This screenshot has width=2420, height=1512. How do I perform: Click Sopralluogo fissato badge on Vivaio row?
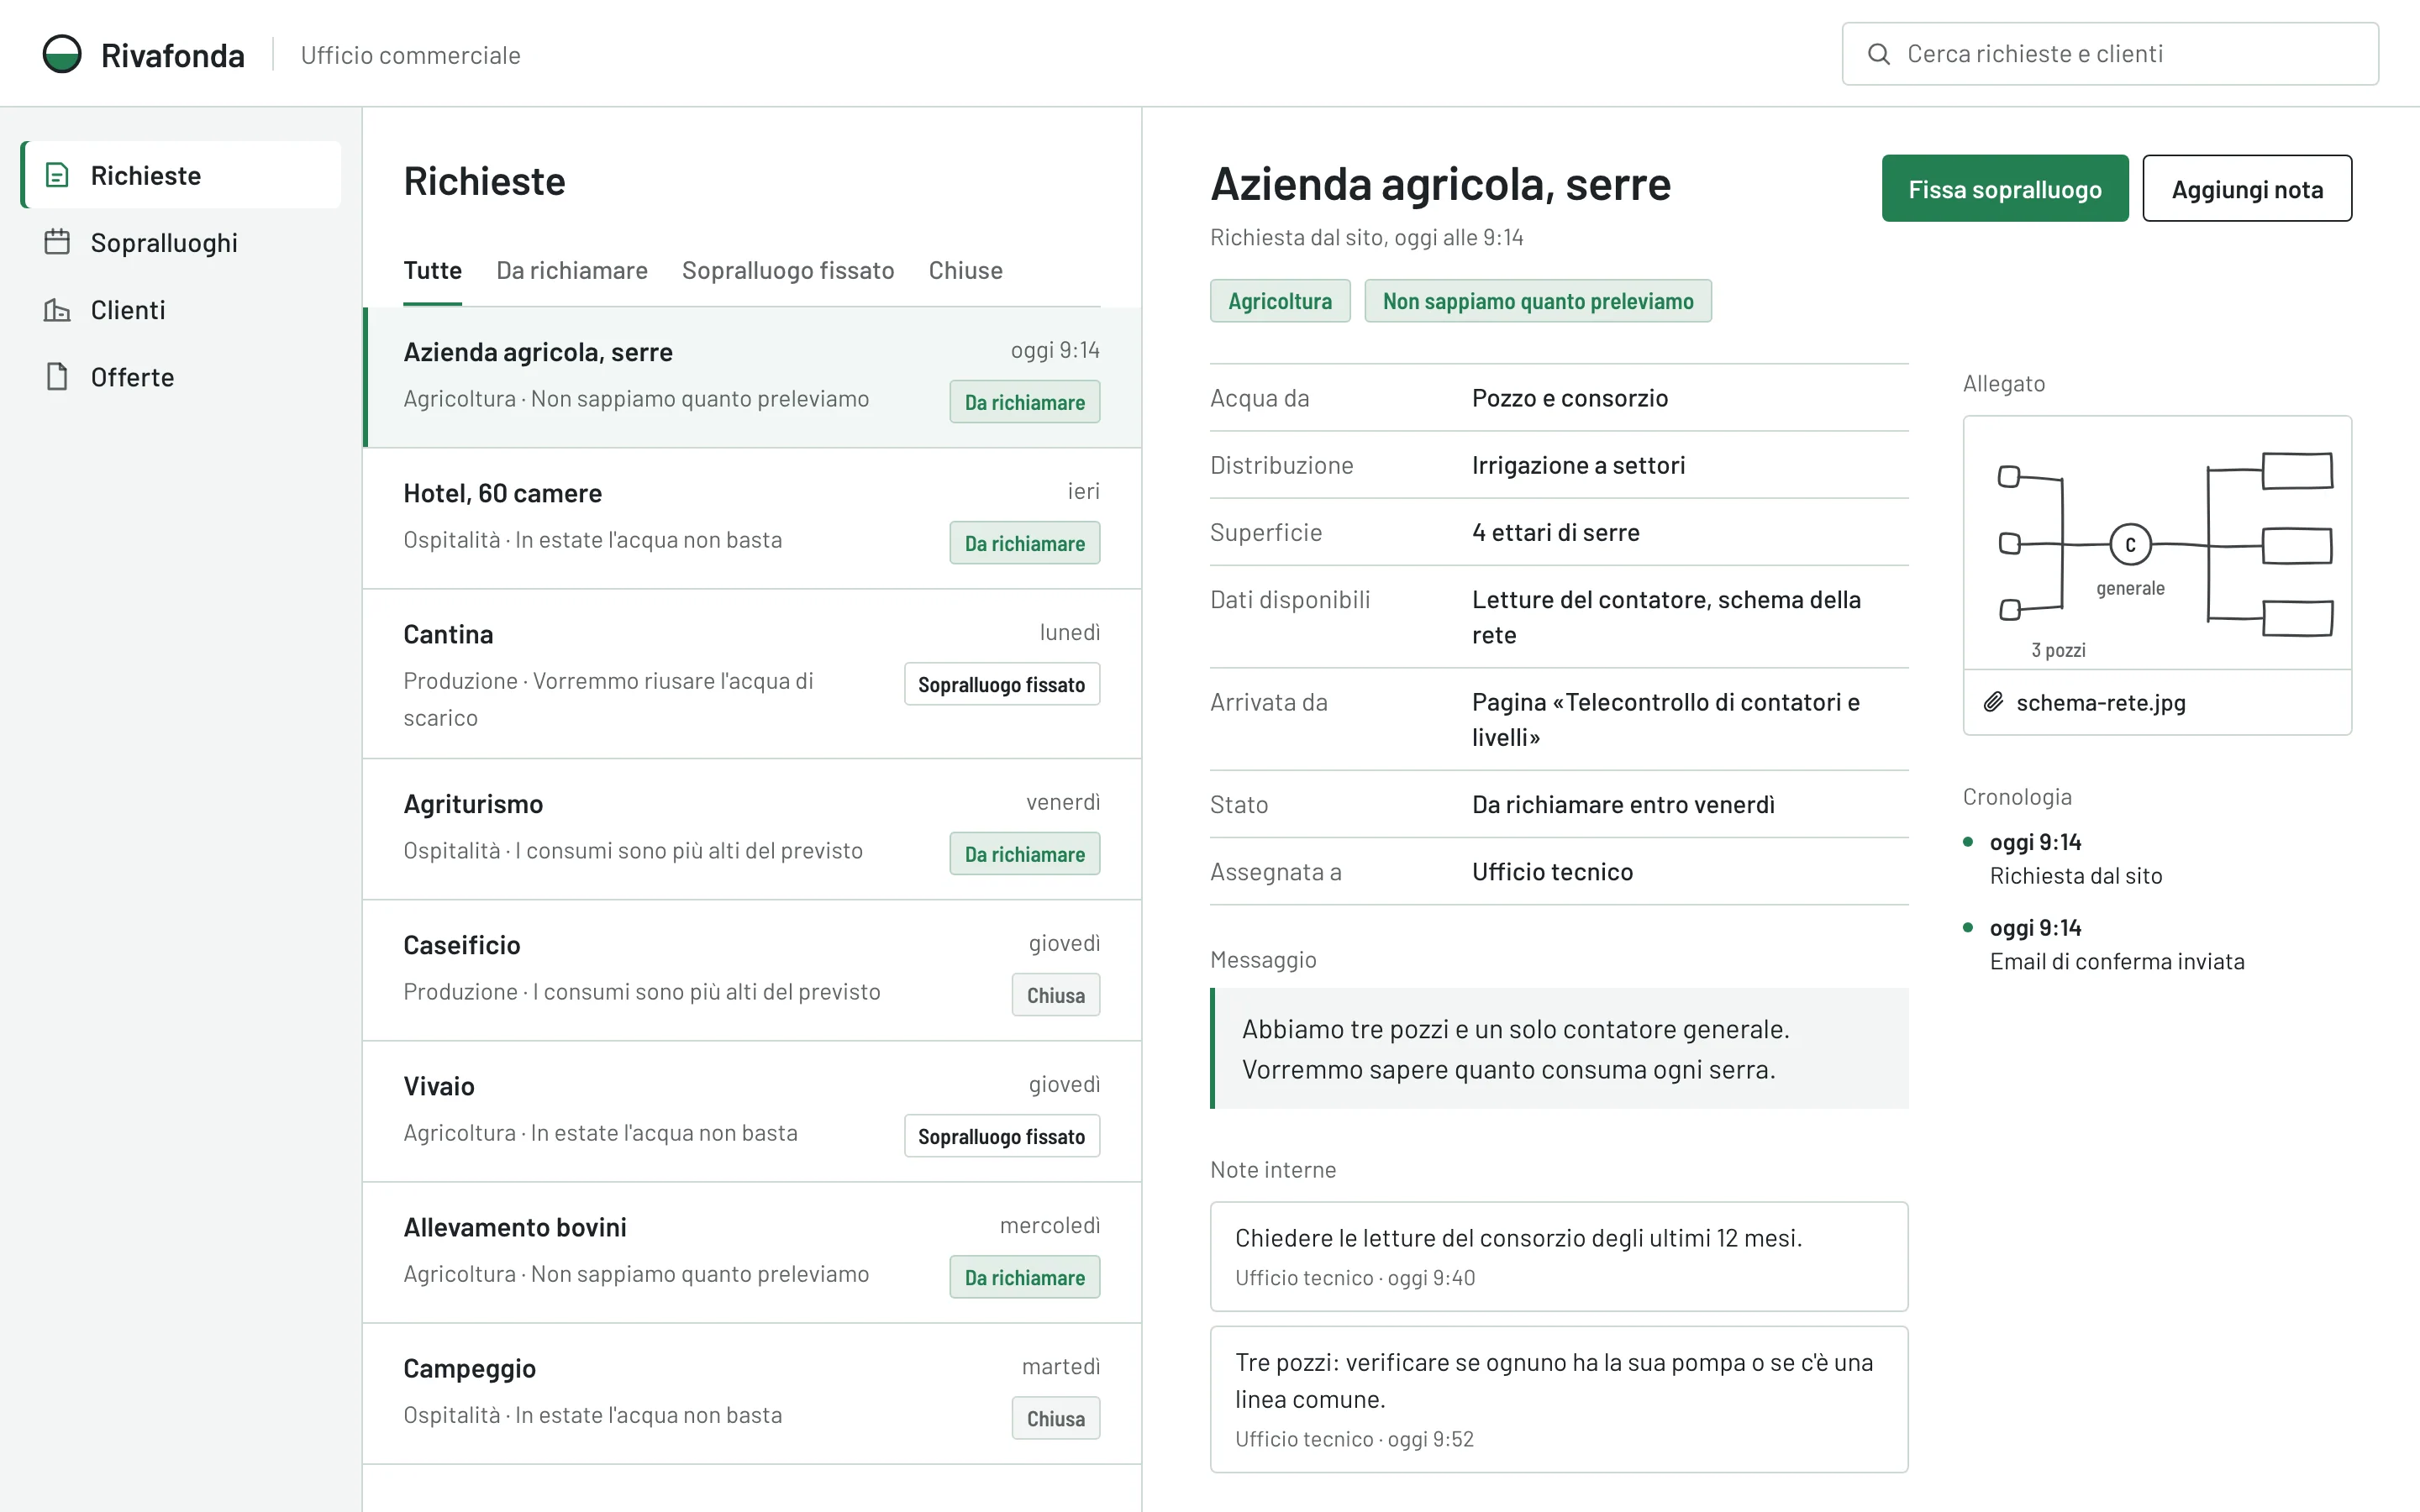[1002, 1136]
